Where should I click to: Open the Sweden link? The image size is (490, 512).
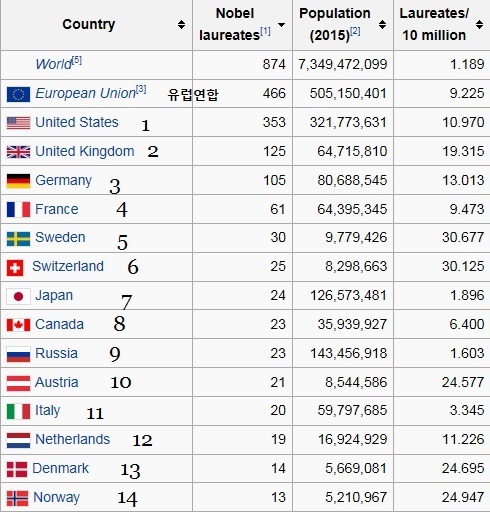(60, 237)
